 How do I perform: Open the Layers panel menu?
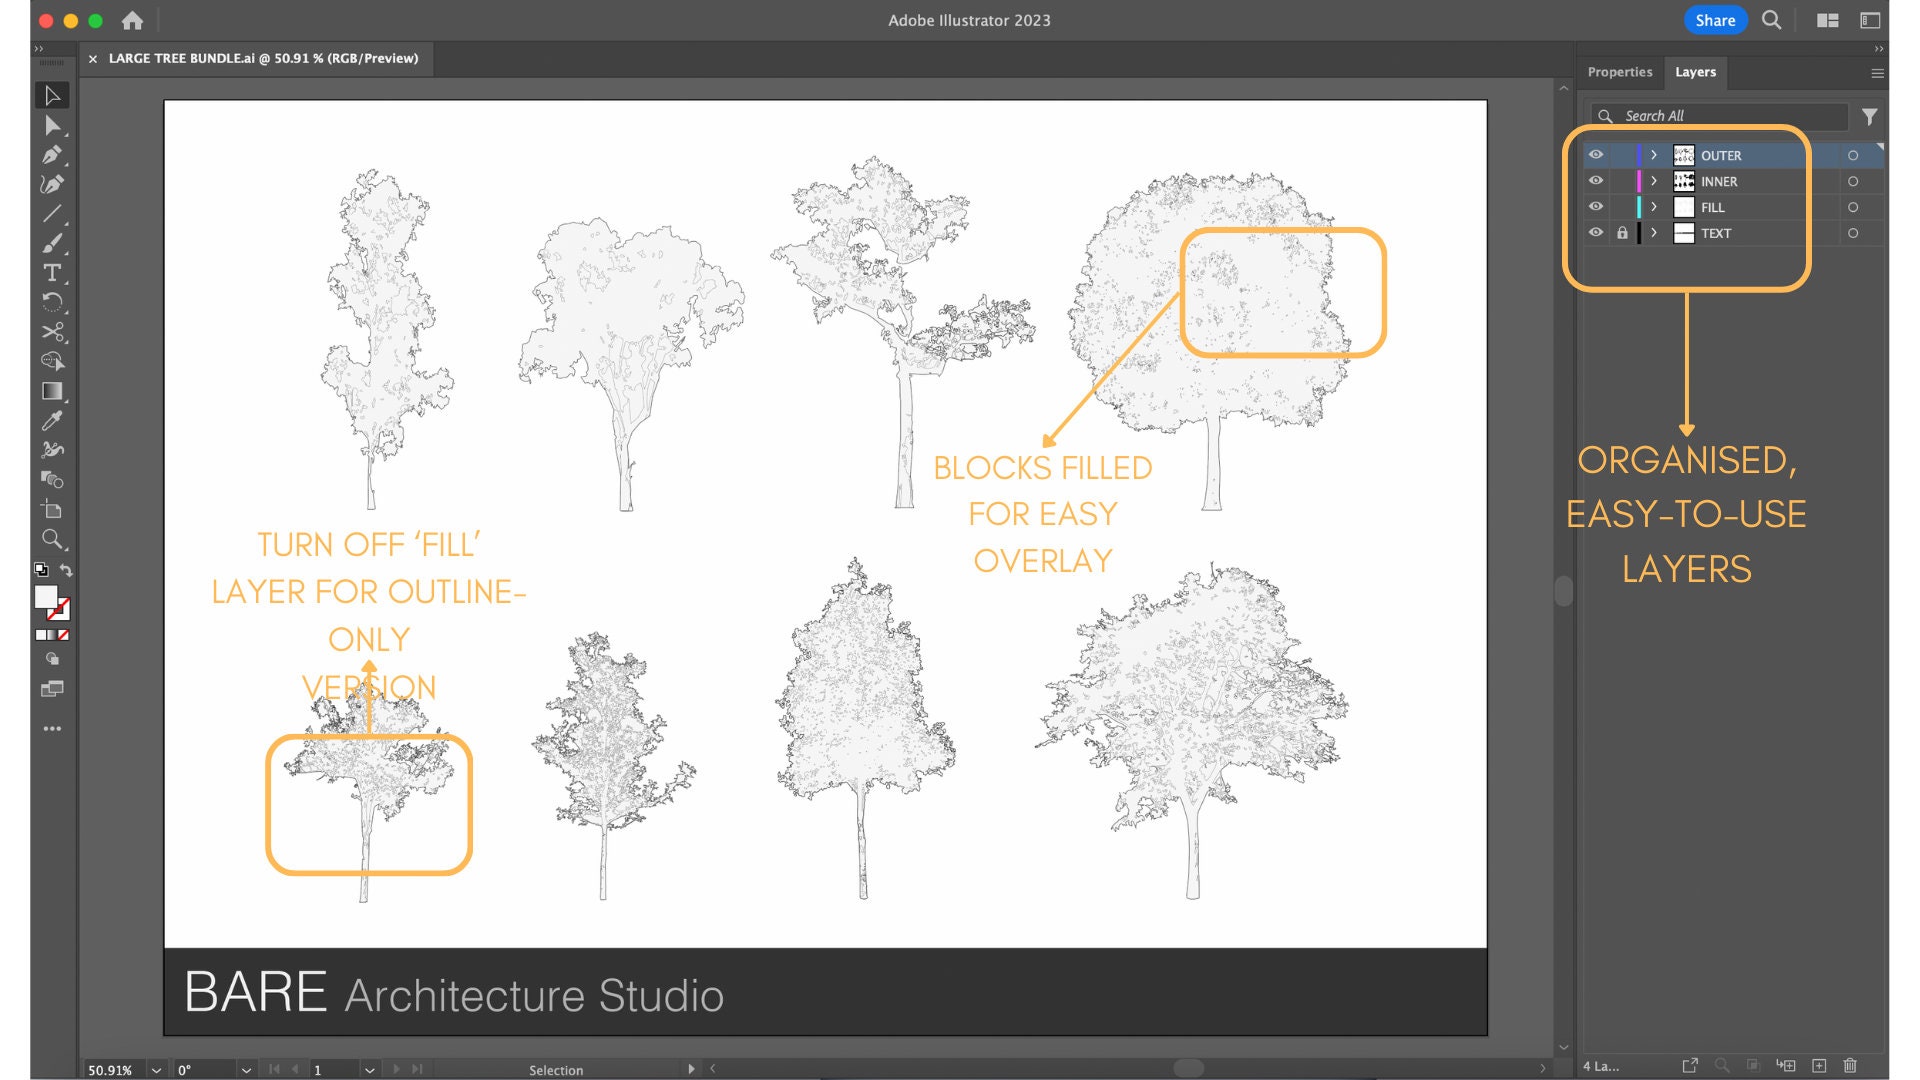(1876, 72)
